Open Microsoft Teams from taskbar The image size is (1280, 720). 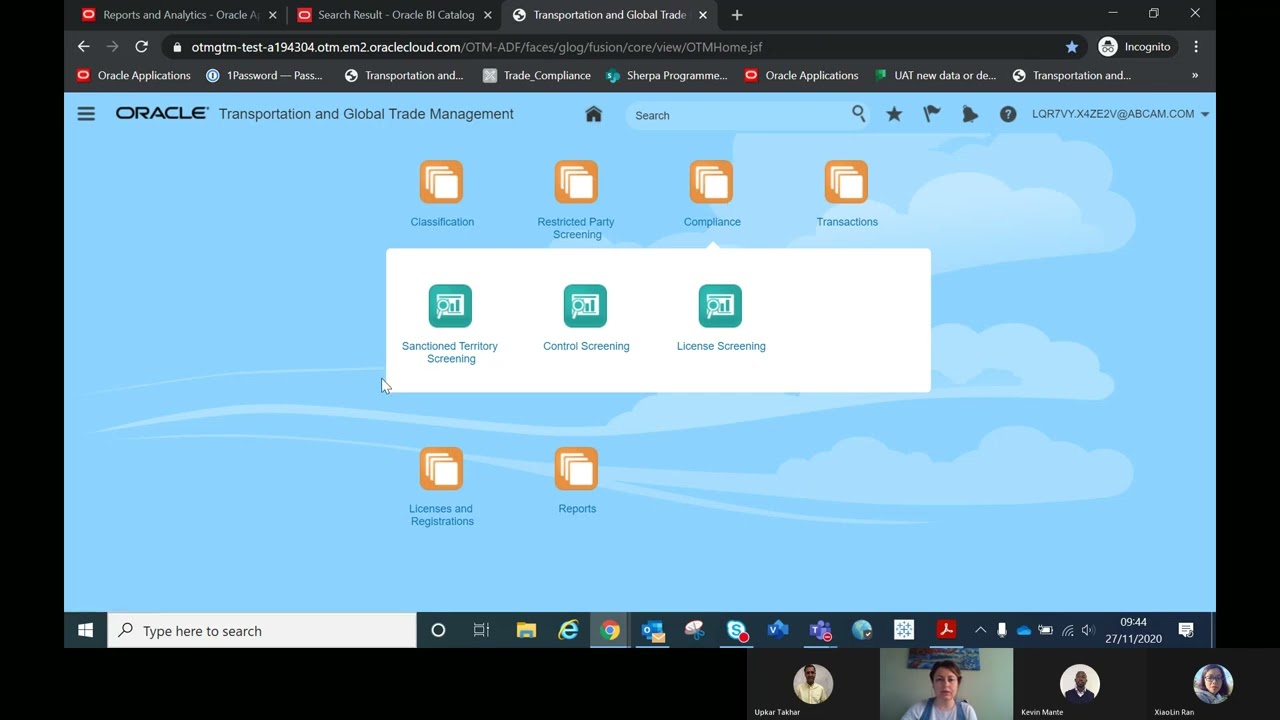point(821,630)
